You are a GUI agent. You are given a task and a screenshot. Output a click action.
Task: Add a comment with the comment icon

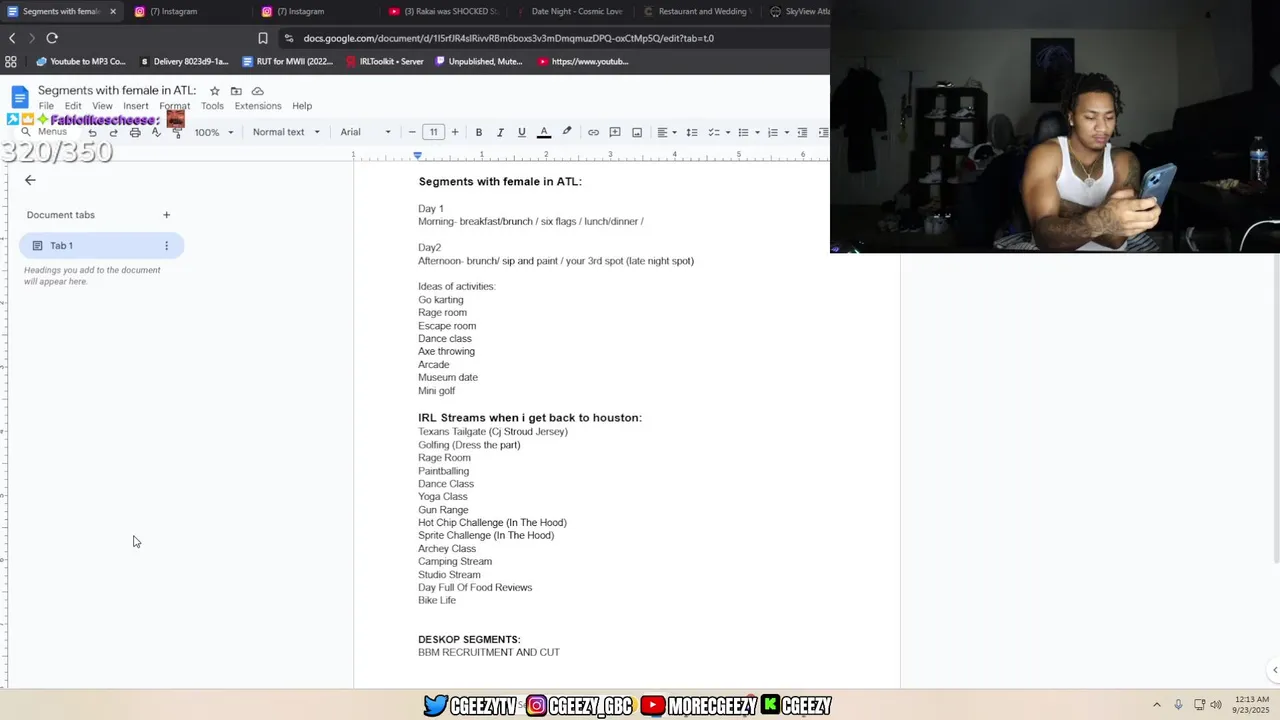click(615, 132)
